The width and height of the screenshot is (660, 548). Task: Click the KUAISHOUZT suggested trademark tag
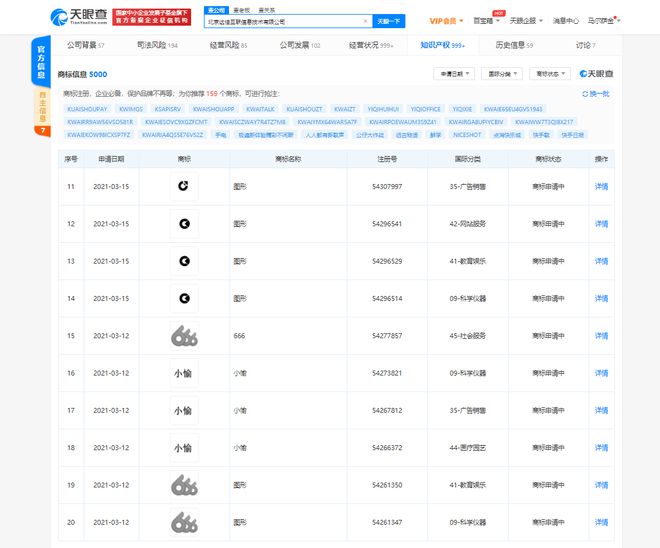(x=304, y=109)
